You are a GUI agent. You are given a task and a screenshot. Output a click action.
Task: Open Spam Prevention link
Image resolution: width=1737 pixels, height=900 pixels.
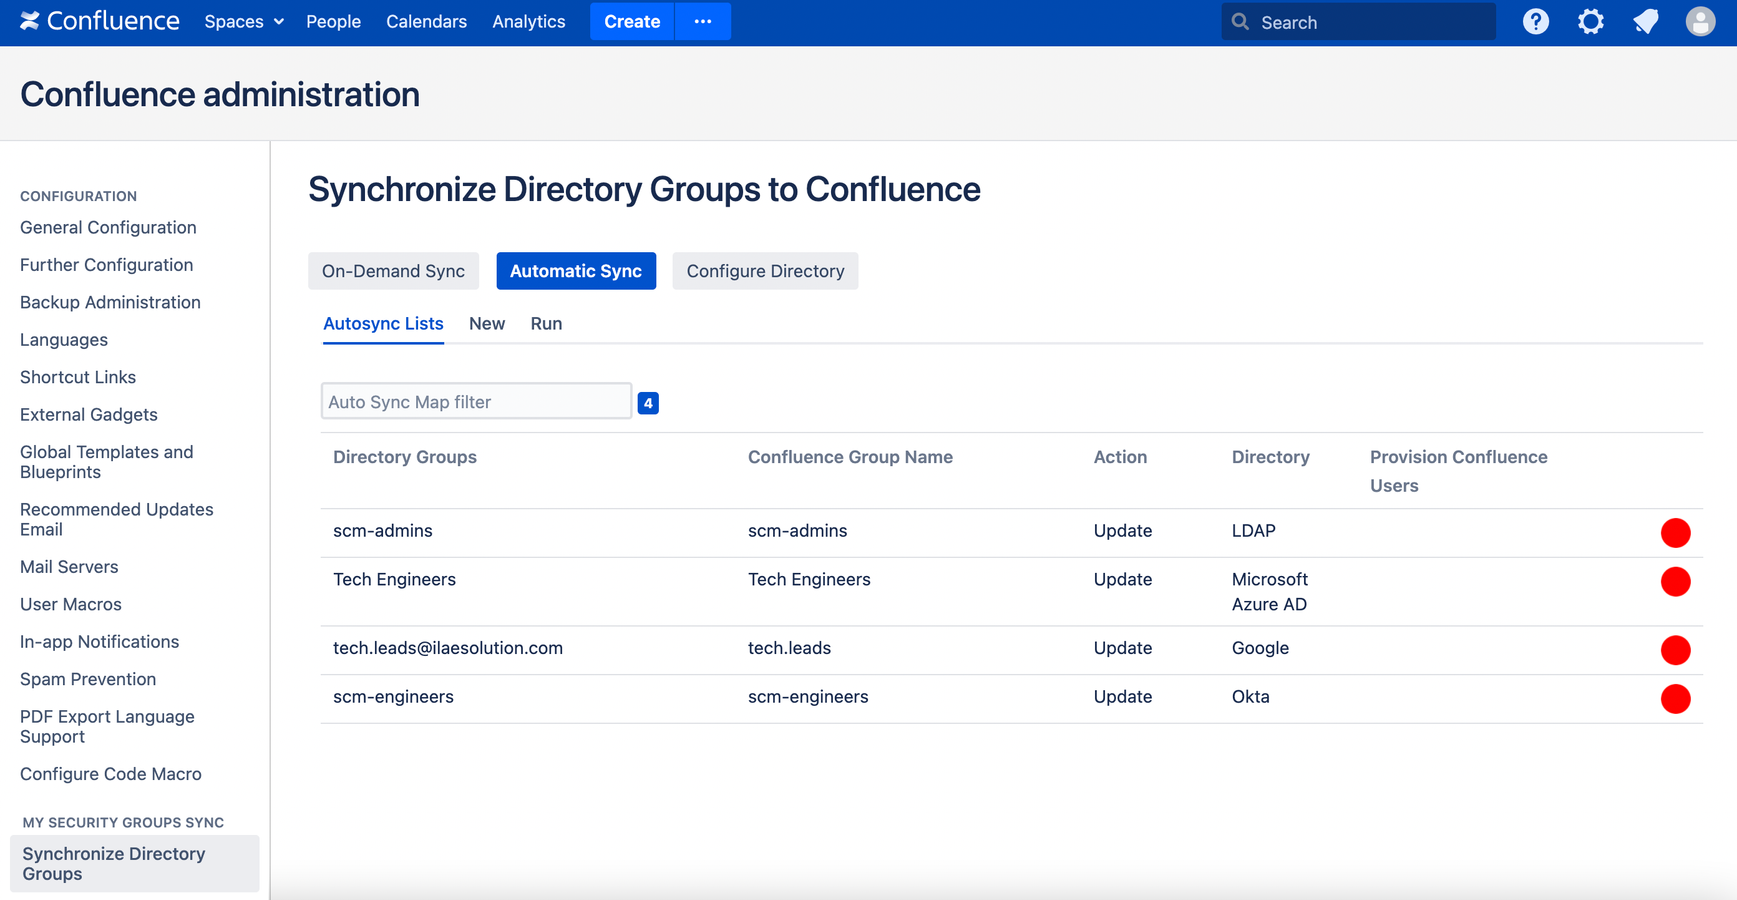tap(88, 679)
